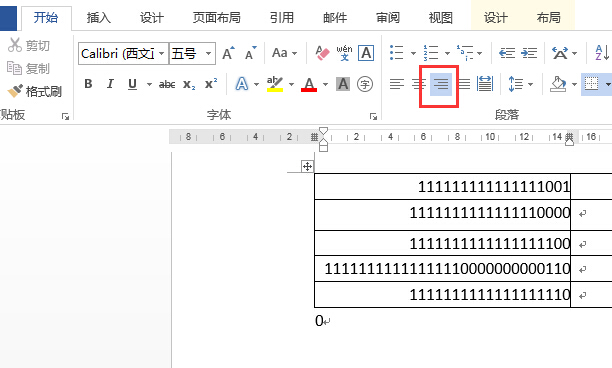Apply numbered list formatting

point(431,53)
